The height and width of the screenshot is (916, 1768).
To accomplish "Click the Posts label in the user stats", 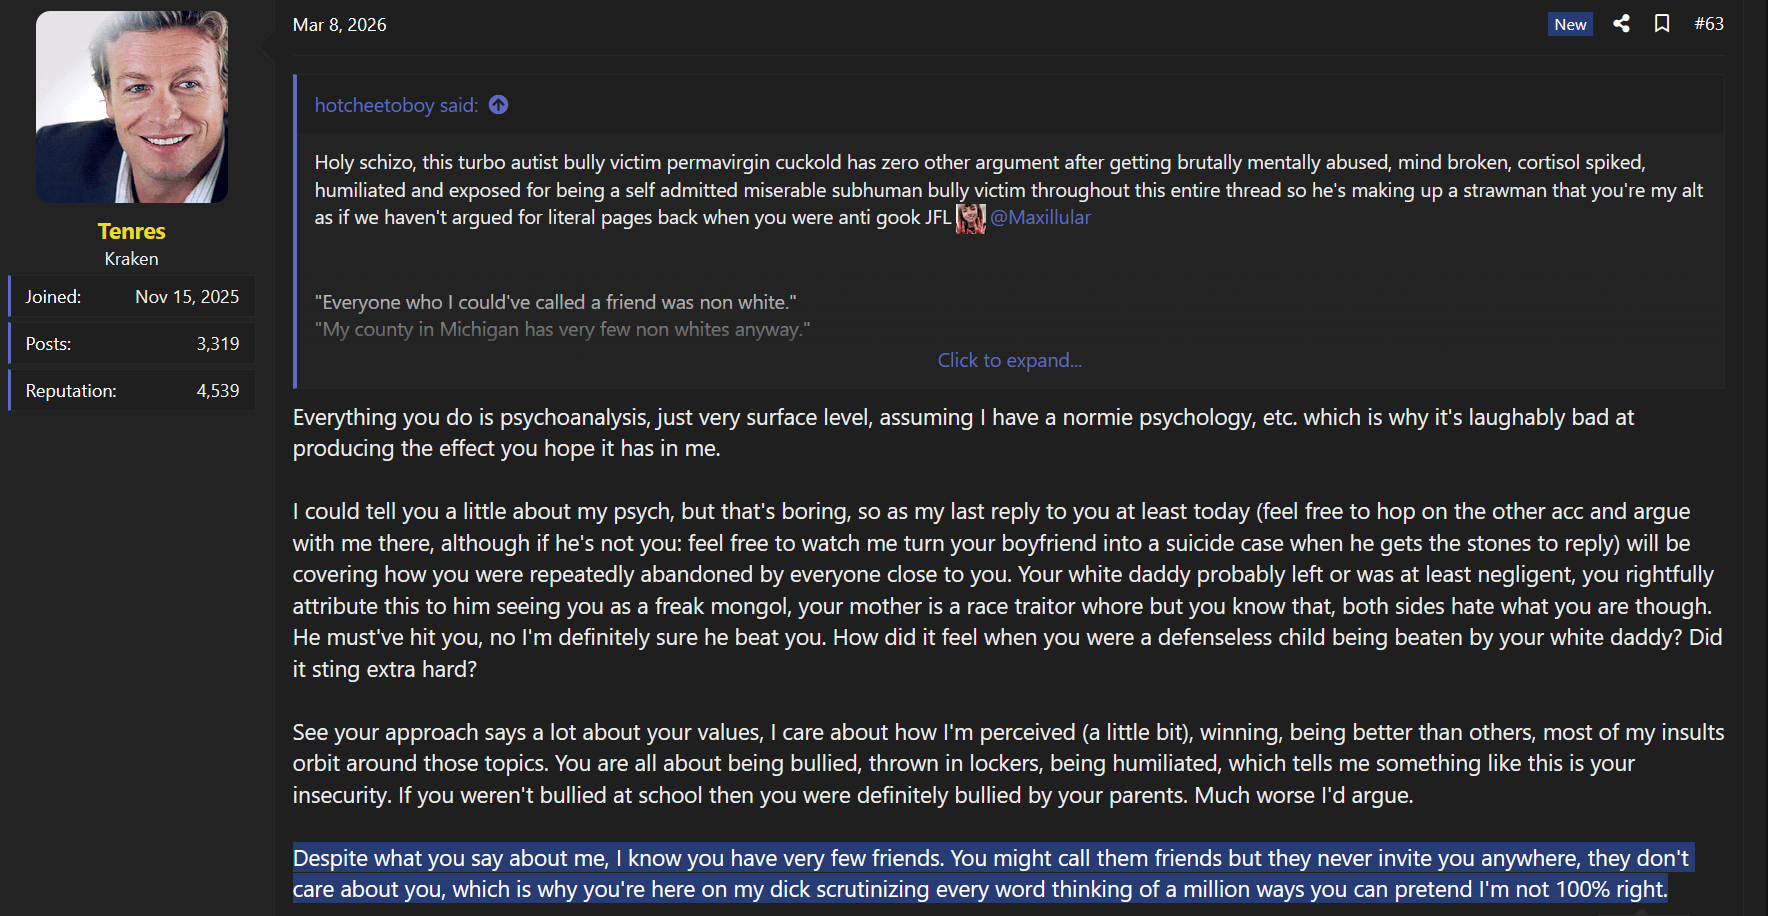I will [x=48, y=344].
